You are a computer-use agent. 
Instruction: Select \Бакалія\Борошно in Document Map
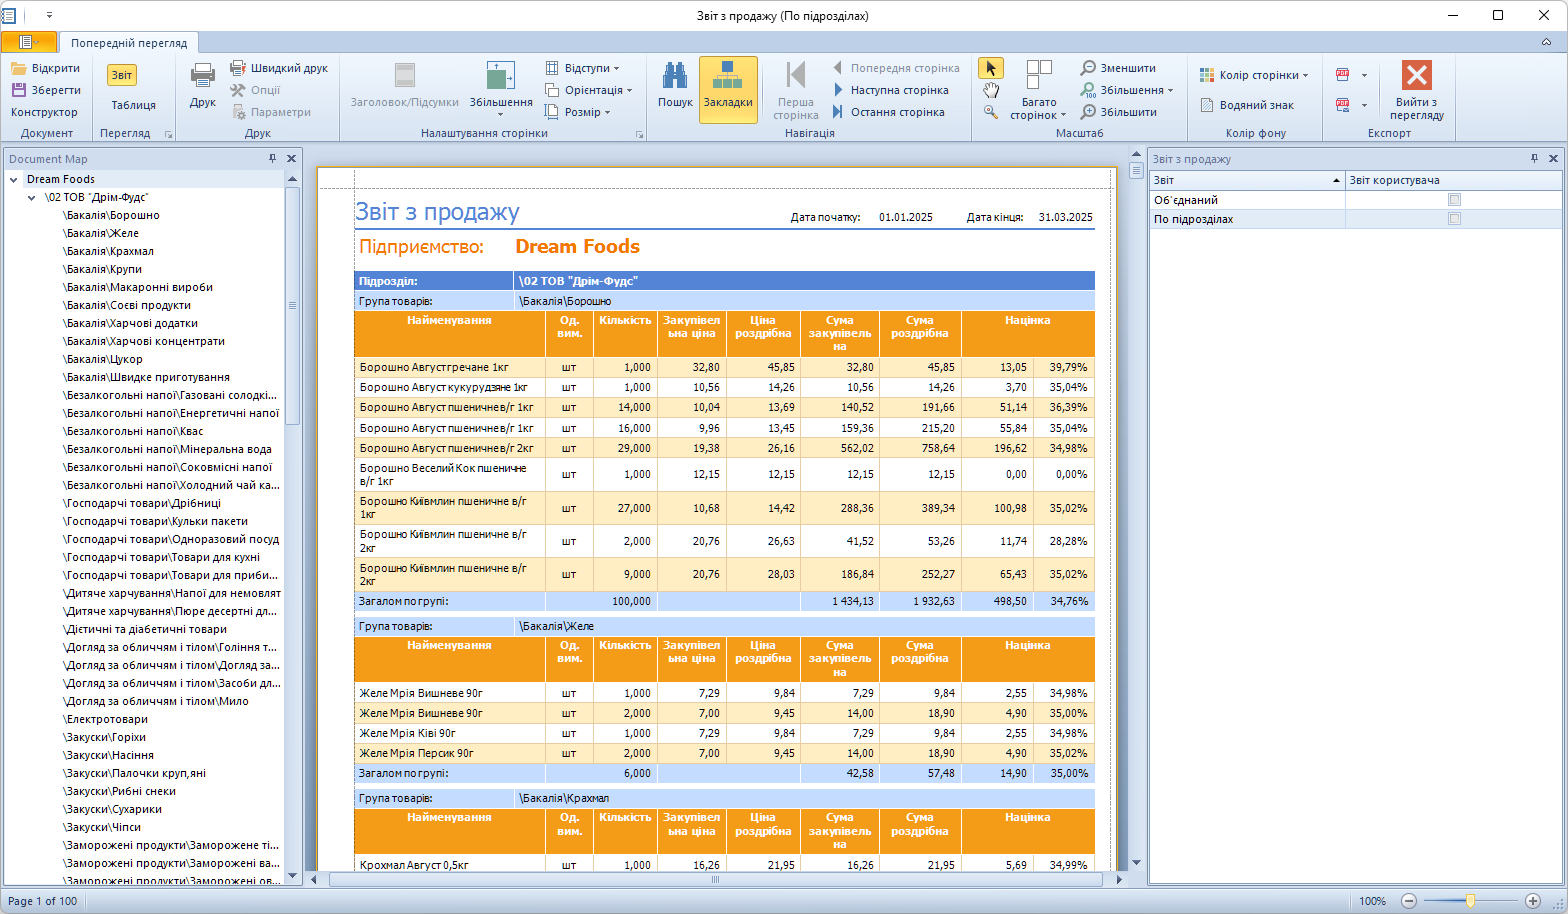pyautogui.click(x=111, y=215)
